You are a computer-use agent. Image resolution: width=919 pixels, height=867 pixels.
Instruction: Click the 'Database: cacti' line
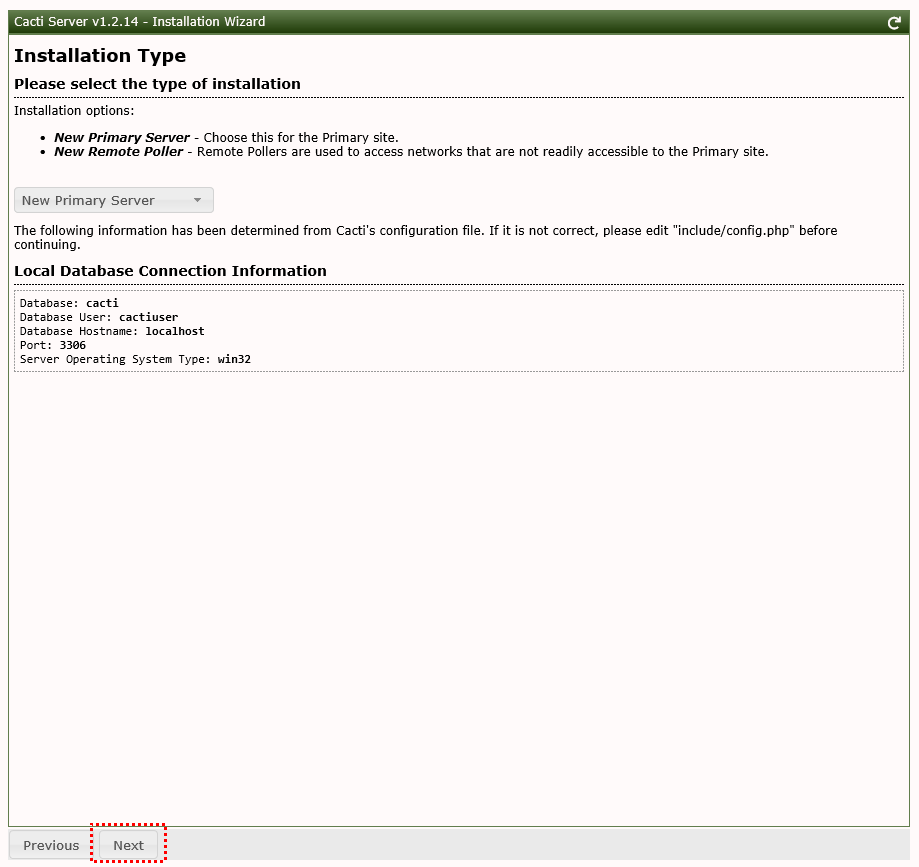pos(69,303)
